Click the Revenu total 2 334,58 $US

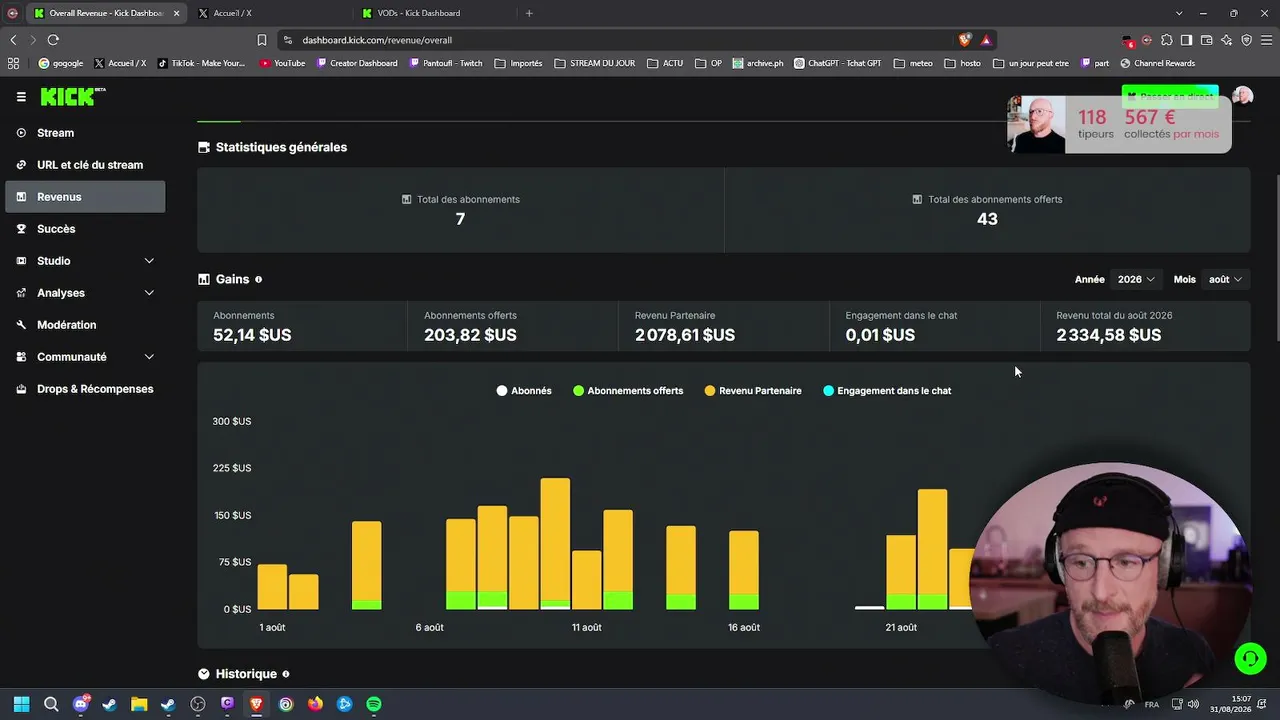pyautogui.click(x=1109, y=335)
